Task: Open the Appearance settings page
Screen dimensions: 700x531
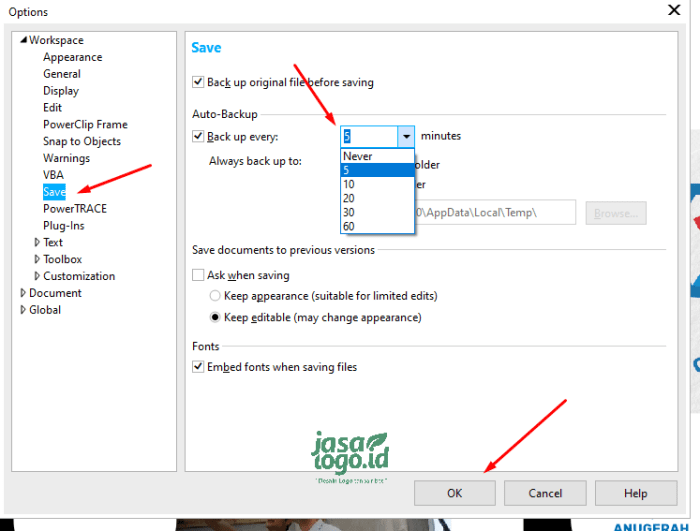Action: coord(72,58)
